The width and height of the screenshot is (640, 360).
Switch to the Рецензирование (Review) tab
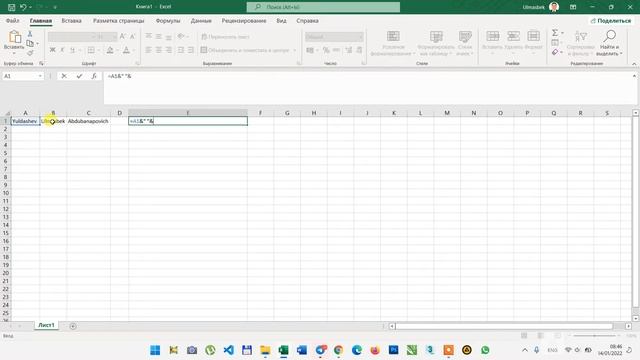[244, 21]
